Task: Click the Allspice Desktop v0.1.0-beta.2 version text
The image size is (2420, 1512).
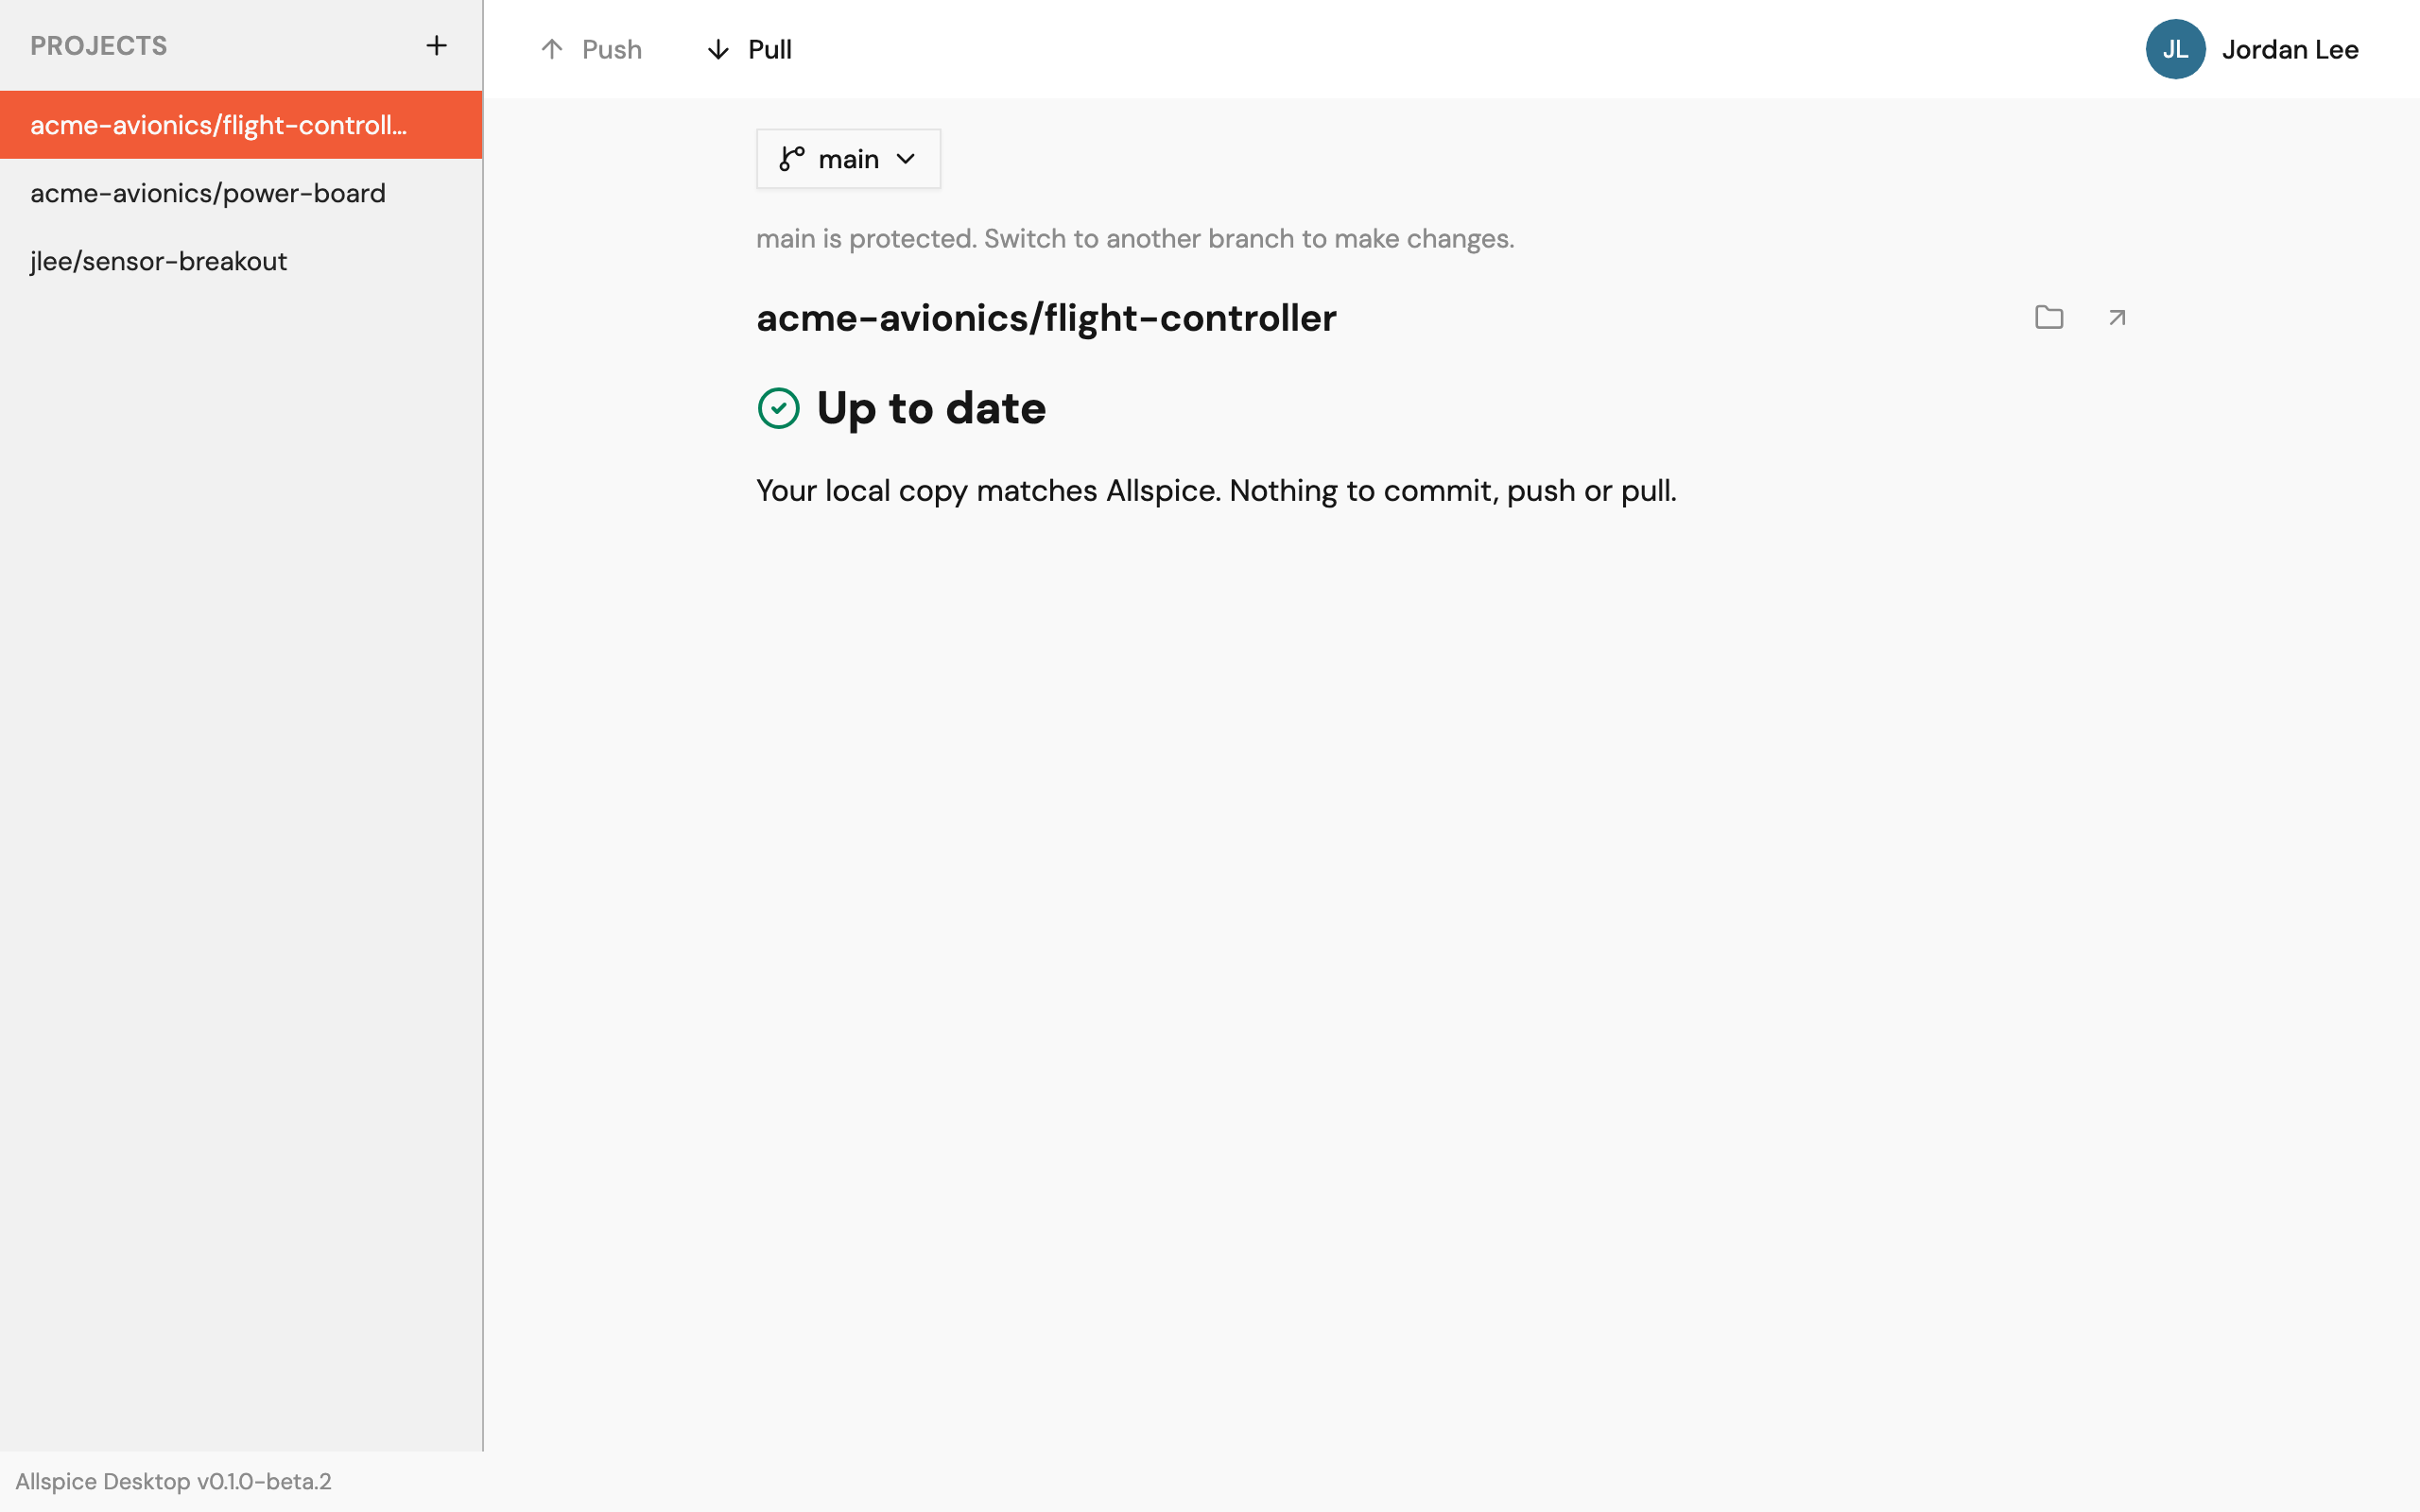Action: 173,1481
